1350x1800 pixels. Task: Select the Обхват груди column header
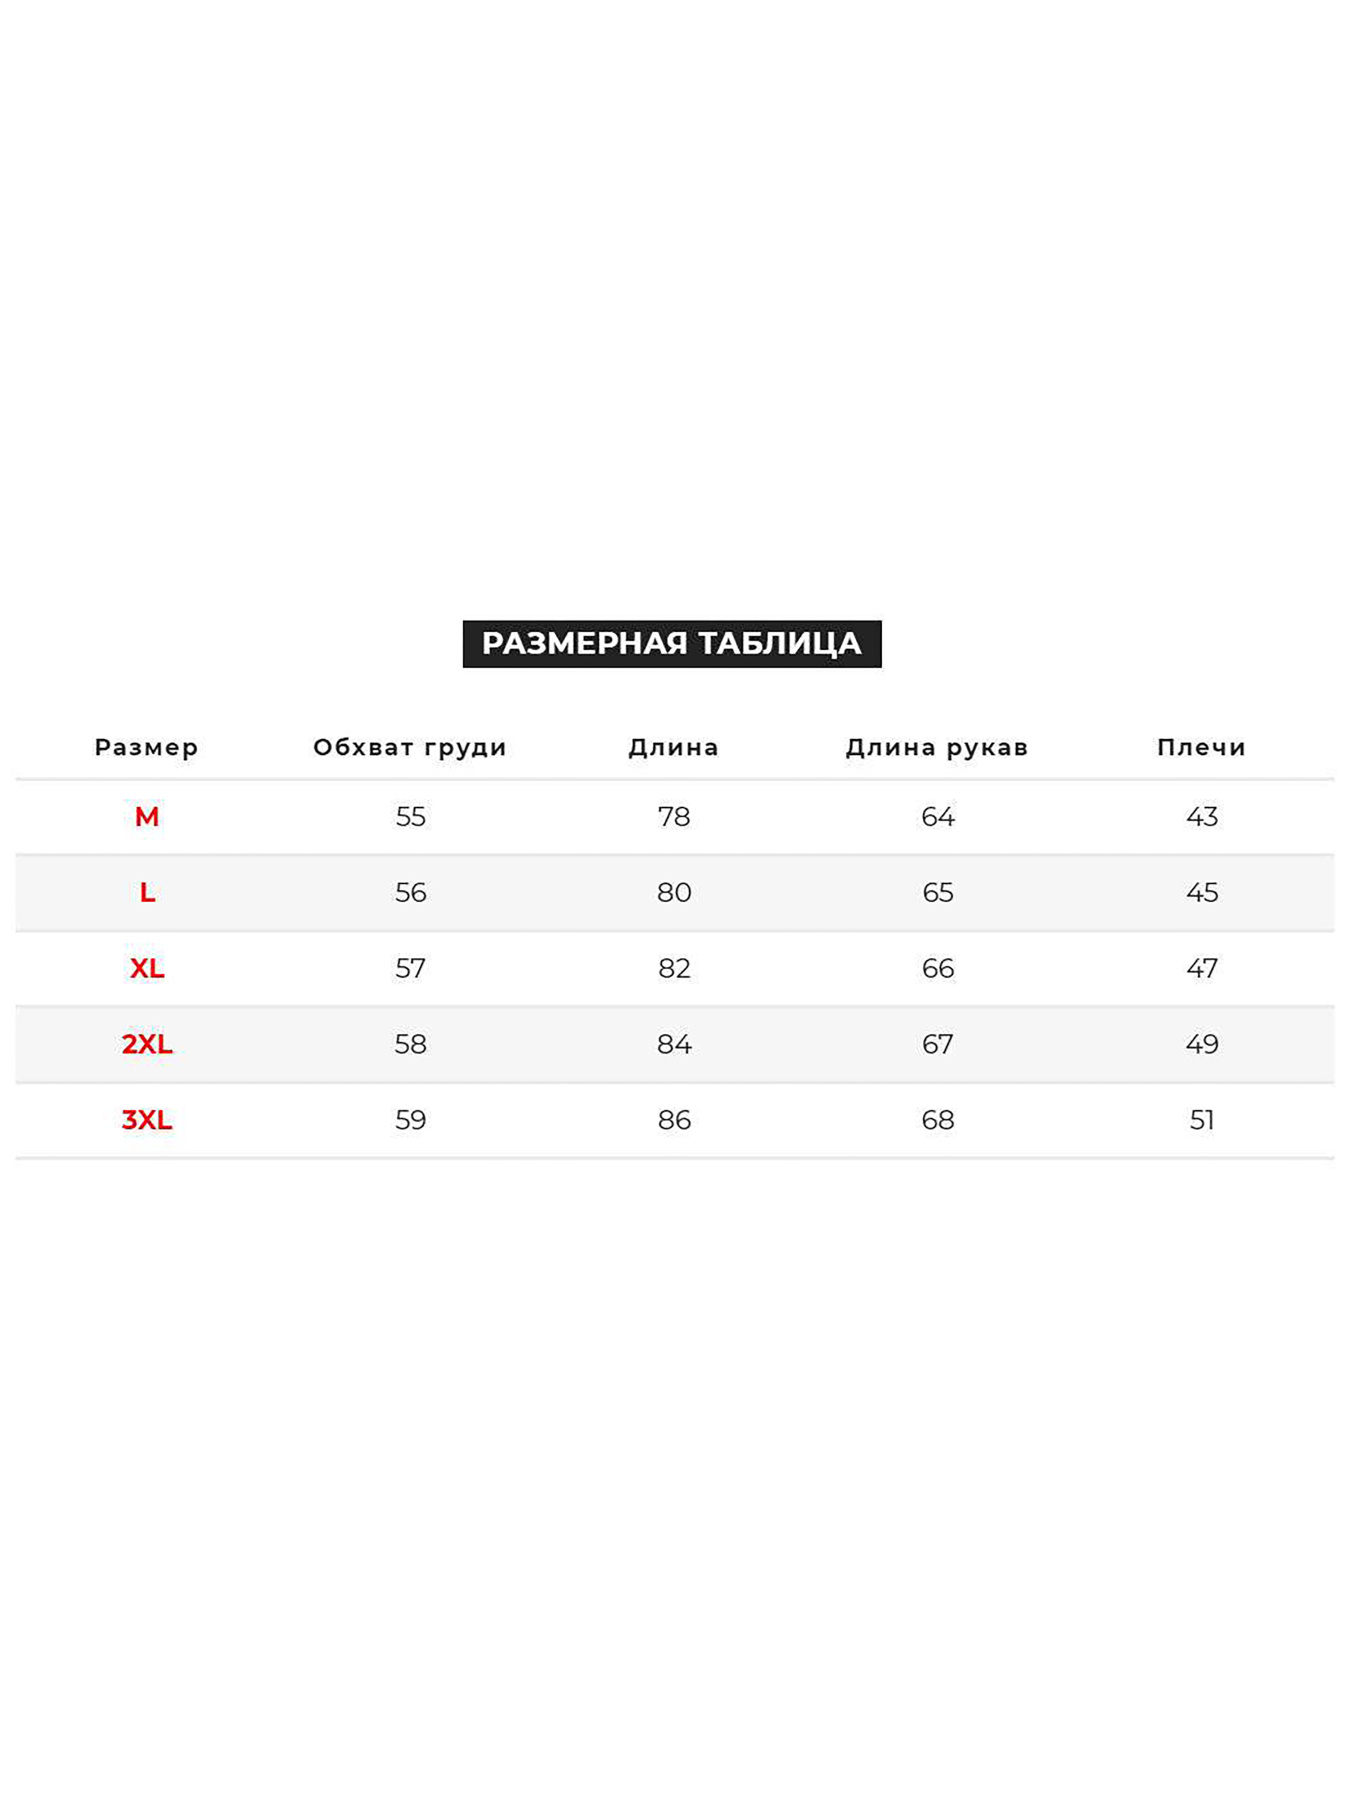click(x=410, y=747)
